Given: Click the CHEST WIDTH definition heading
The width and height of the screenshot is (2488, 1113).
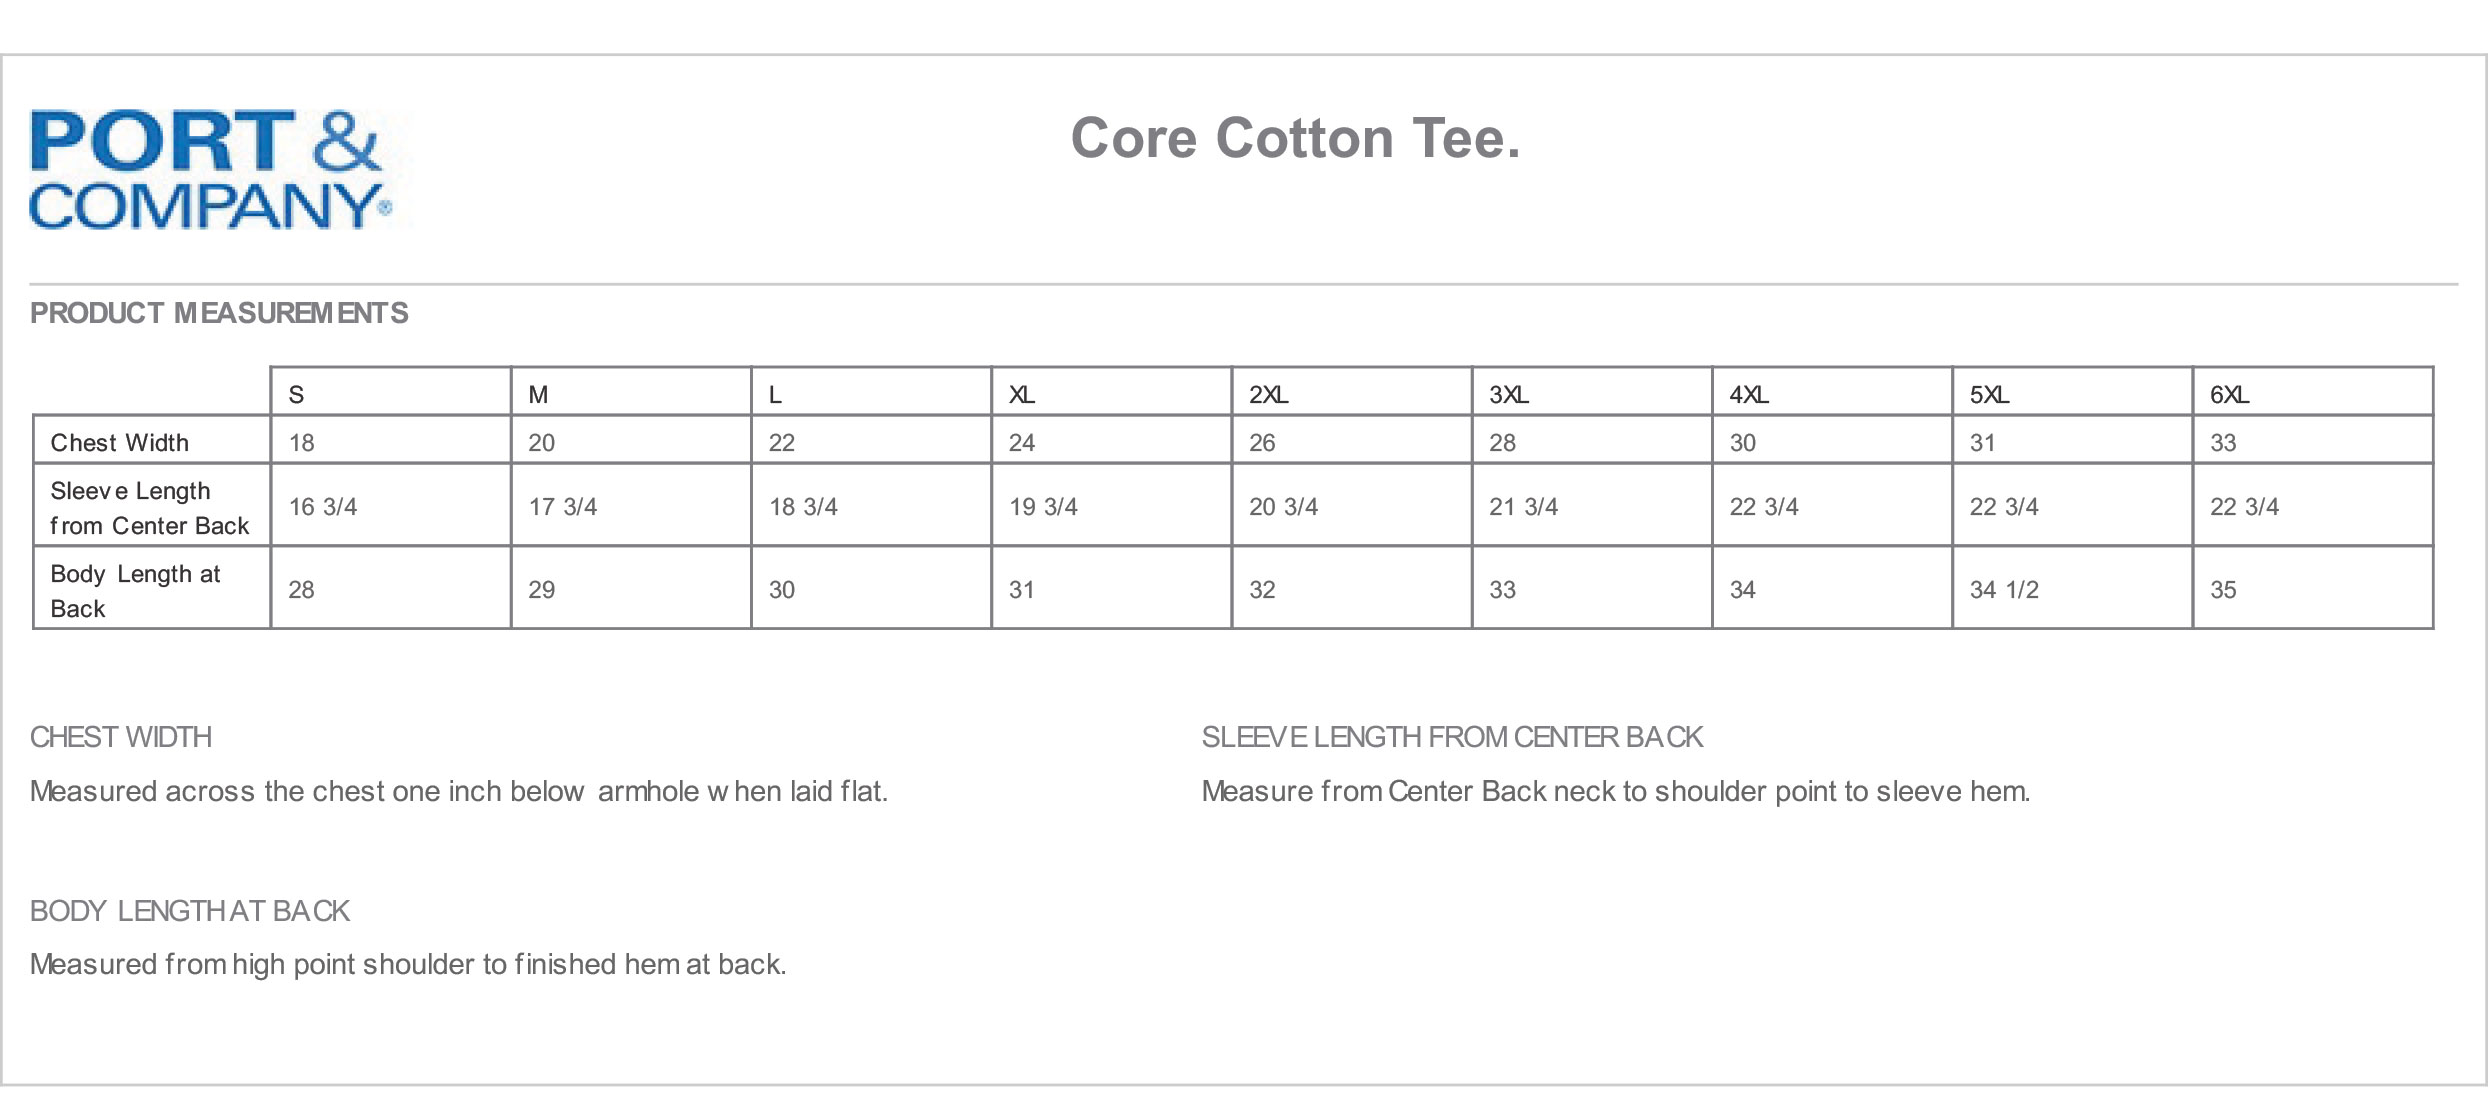Looking at the screenshot, I should click(x=121, y=737).
